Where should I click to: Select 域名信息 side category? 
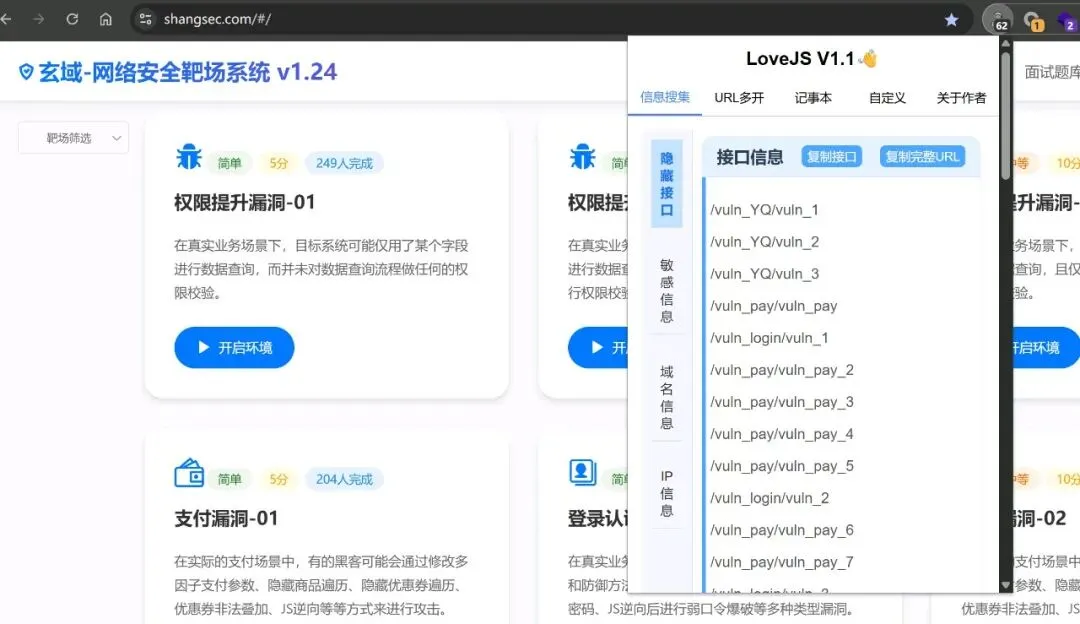point(667,397)
